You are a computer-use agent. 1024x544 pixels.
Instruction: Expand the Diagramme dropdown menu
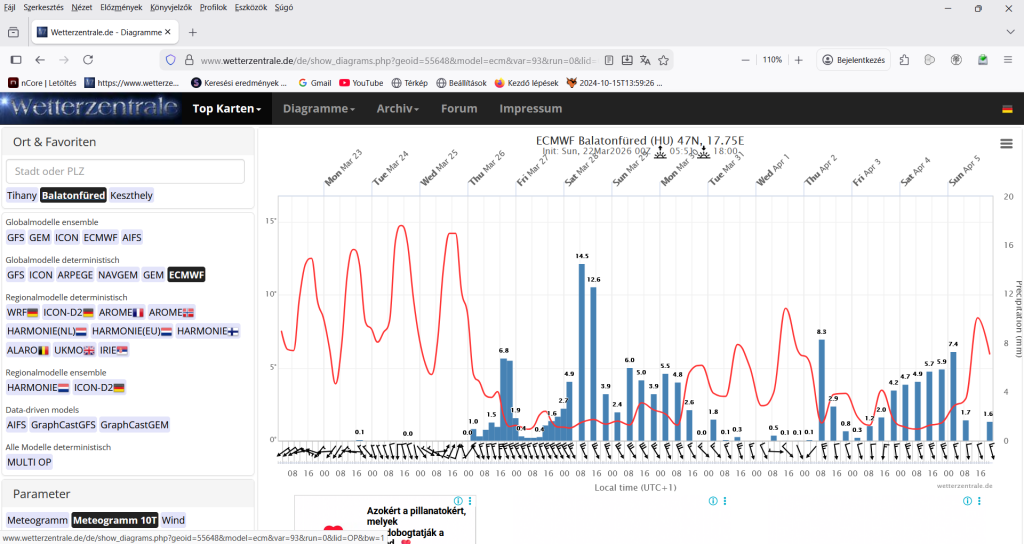point(318,109)
